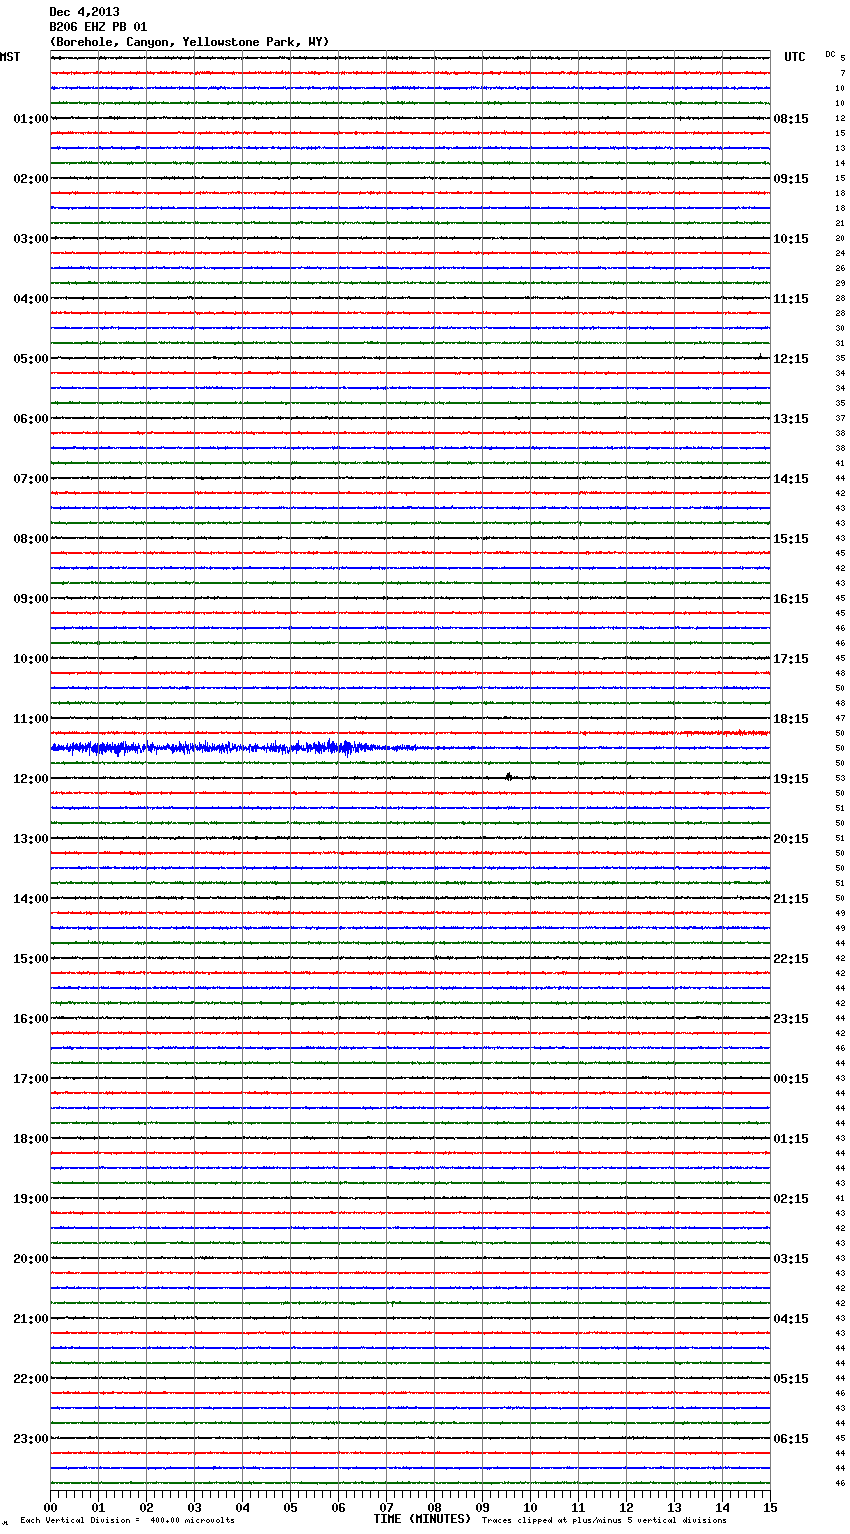Click the small black event spike near 12:00
Screen dimensions: 850x1534
coord(509,776)
